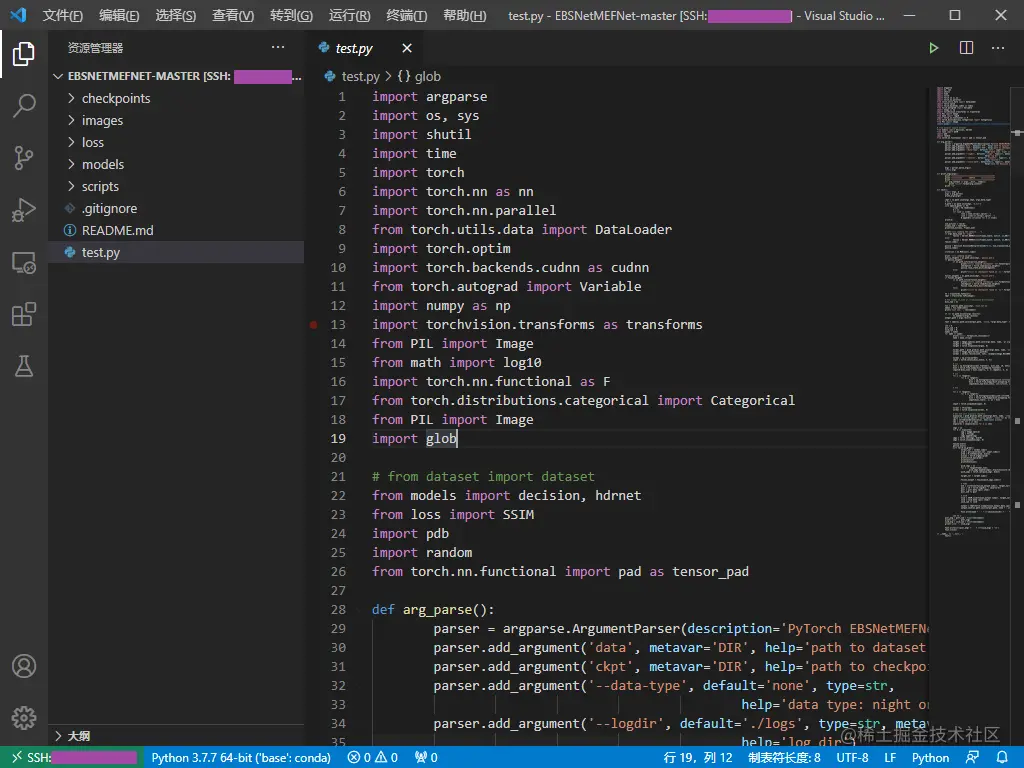
Task: Open the Testing flask icon view
Action: click(x=24, y=367)
